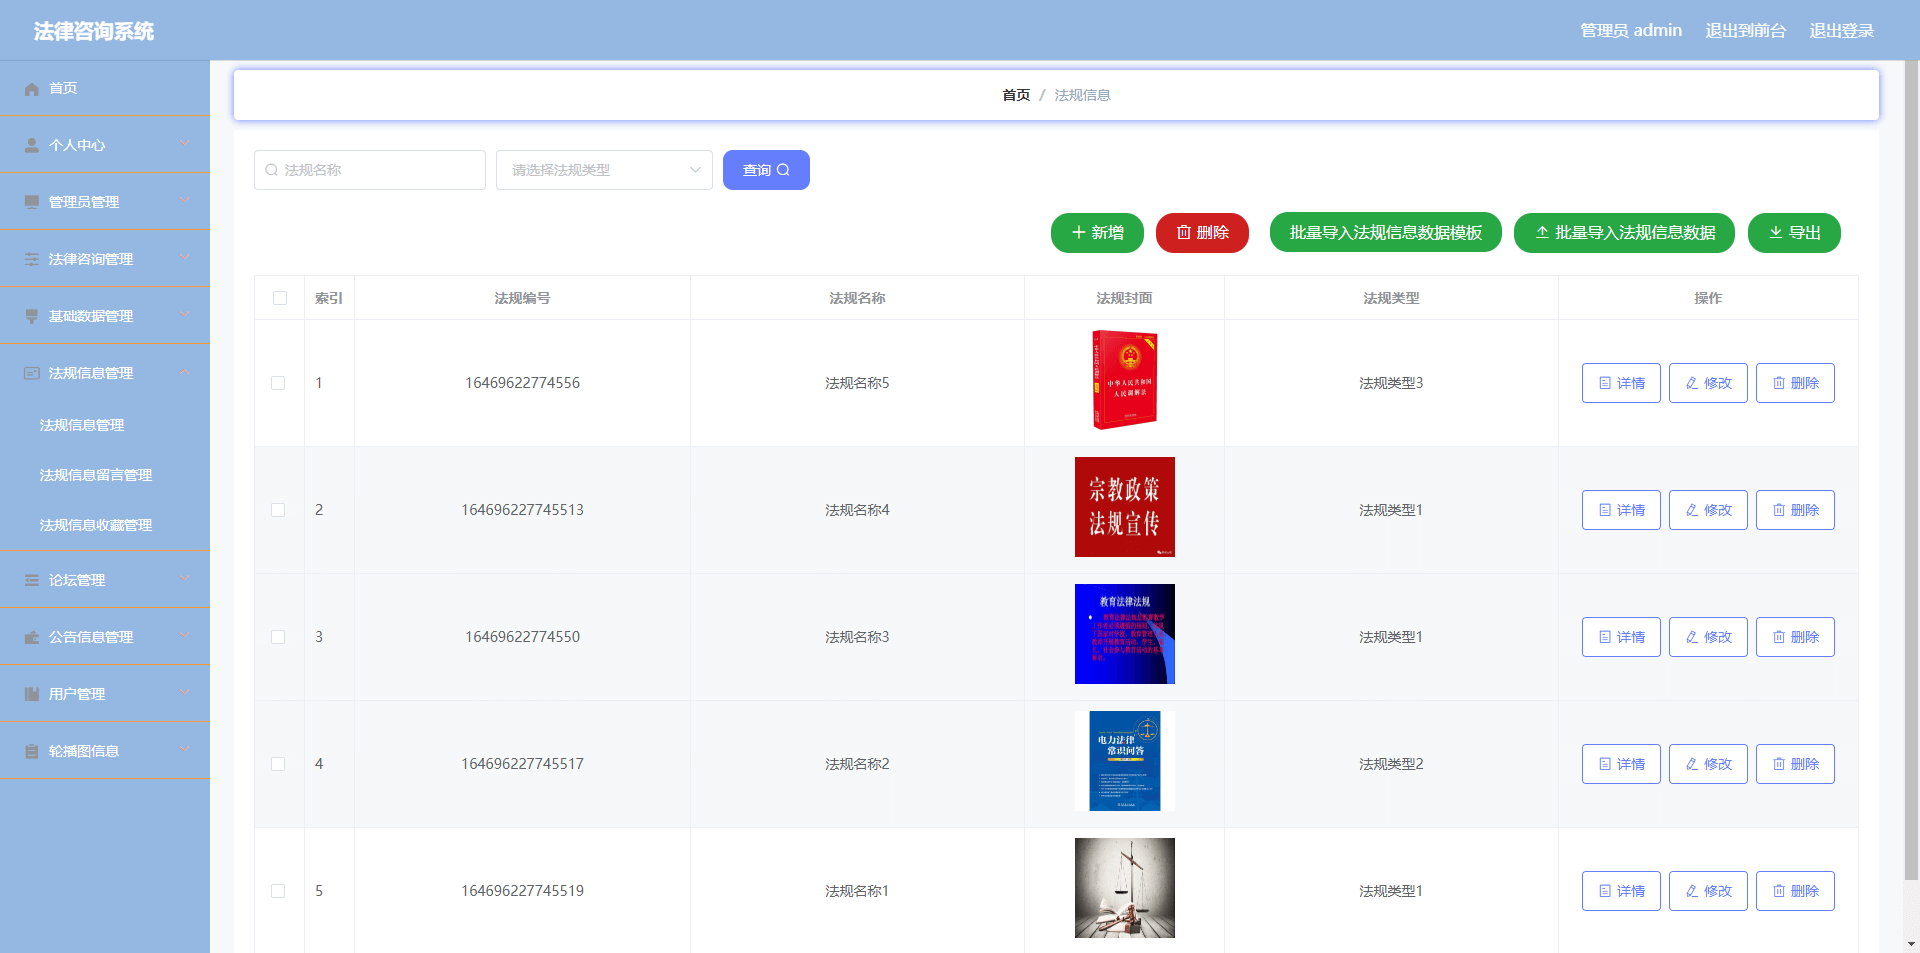1920x953 pixels.
Task: Click the home icon in the sidebar
Action: click(32, 89)
